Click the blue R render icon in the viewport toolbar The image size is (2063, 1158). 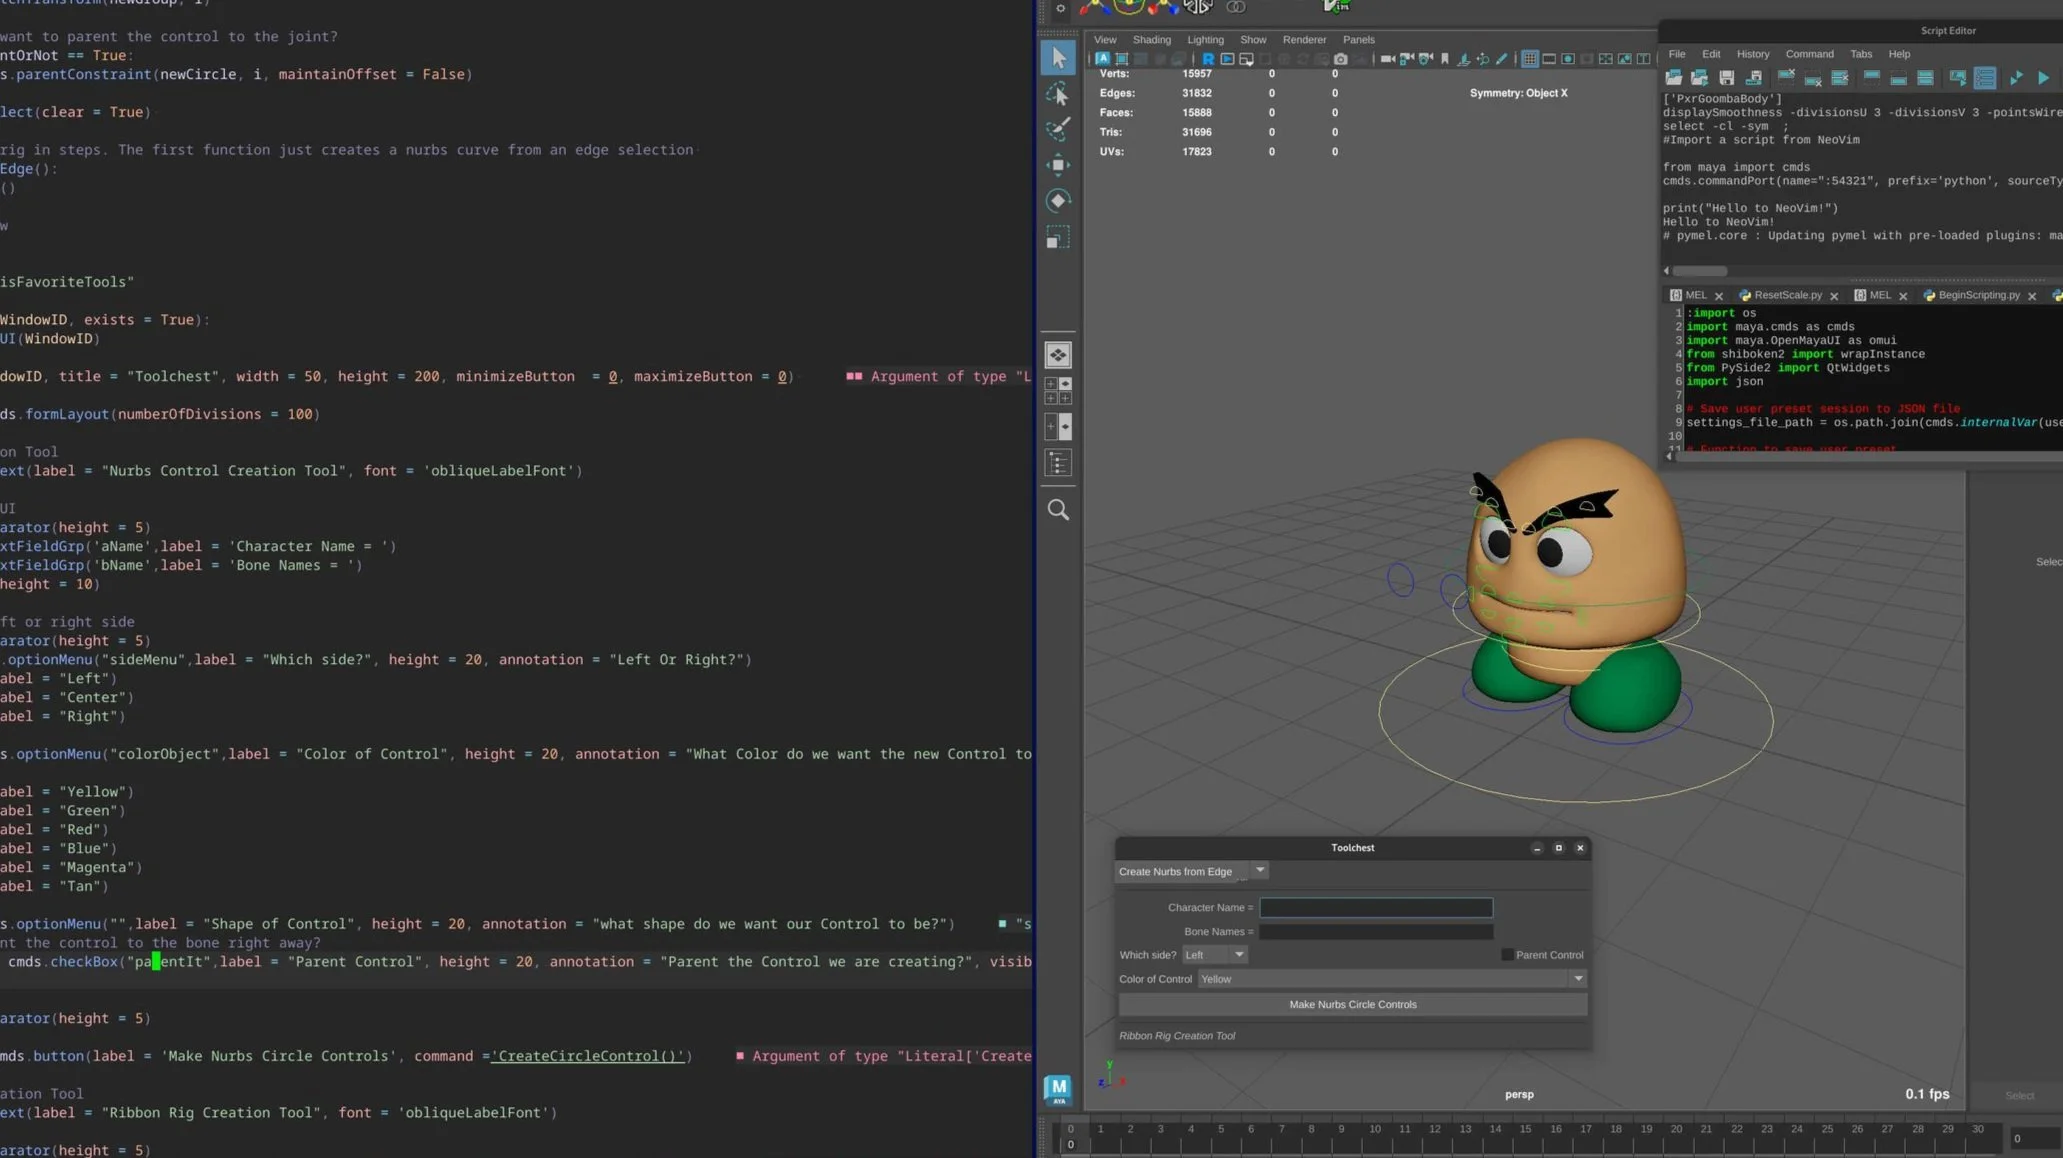pos(1208,59)
